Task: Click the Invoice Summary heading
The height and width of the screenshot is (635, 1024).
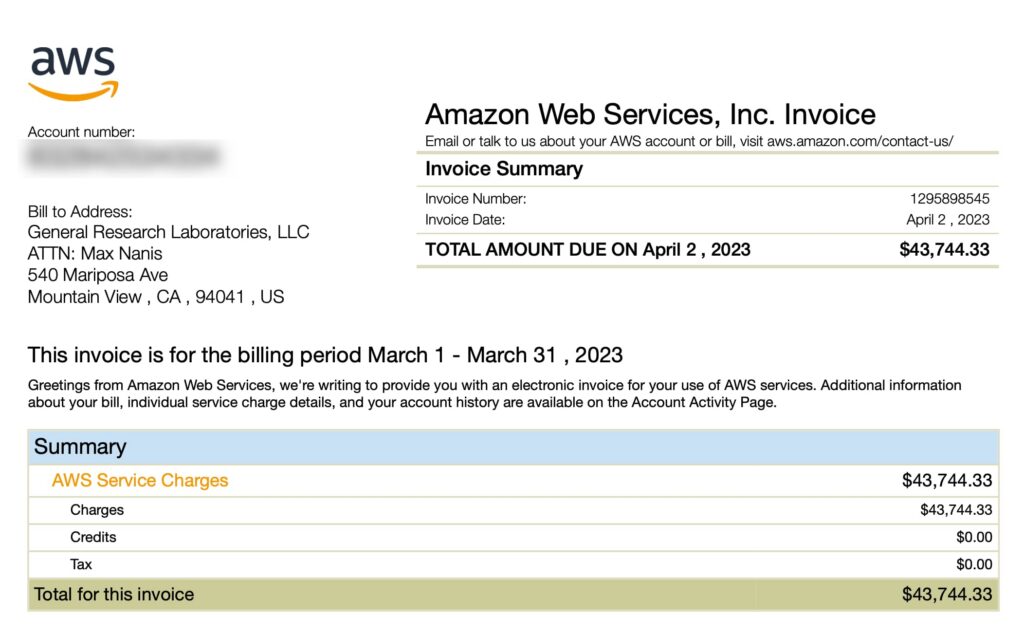Action: click(x=503, y=169)
